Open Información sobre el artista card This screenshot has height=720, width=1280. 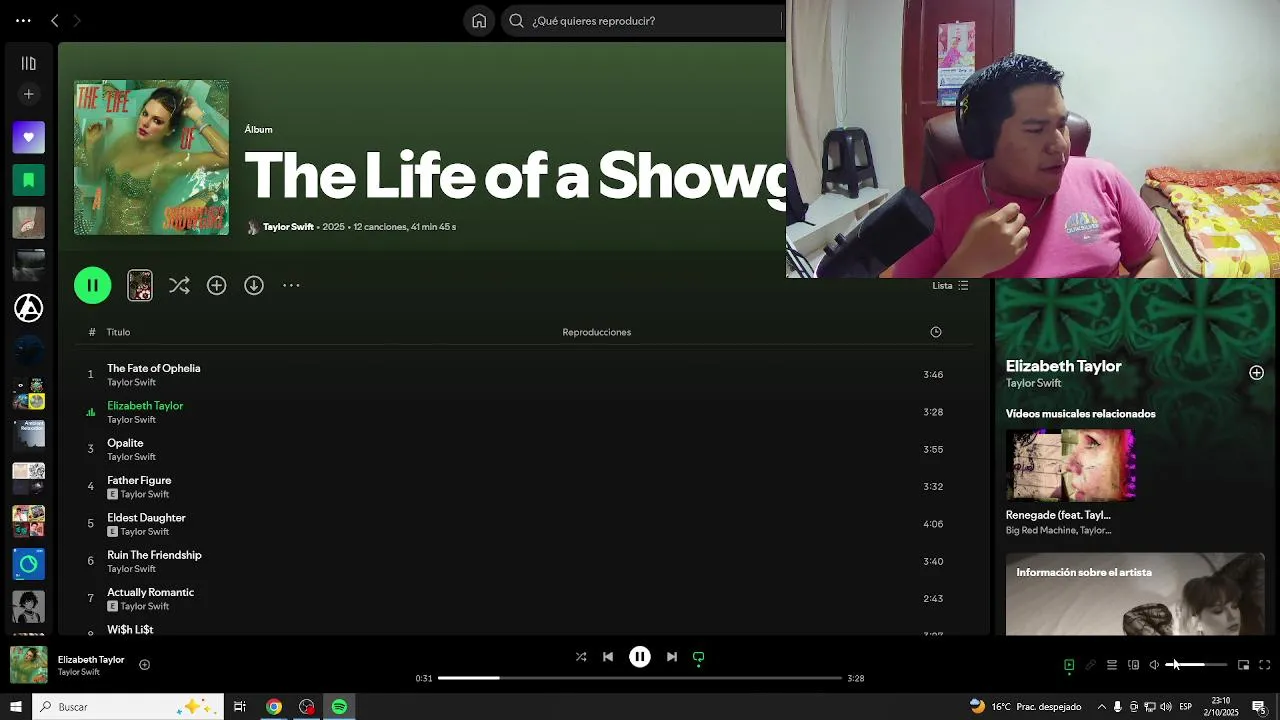pyautogui.click(x=1135, y=594)
